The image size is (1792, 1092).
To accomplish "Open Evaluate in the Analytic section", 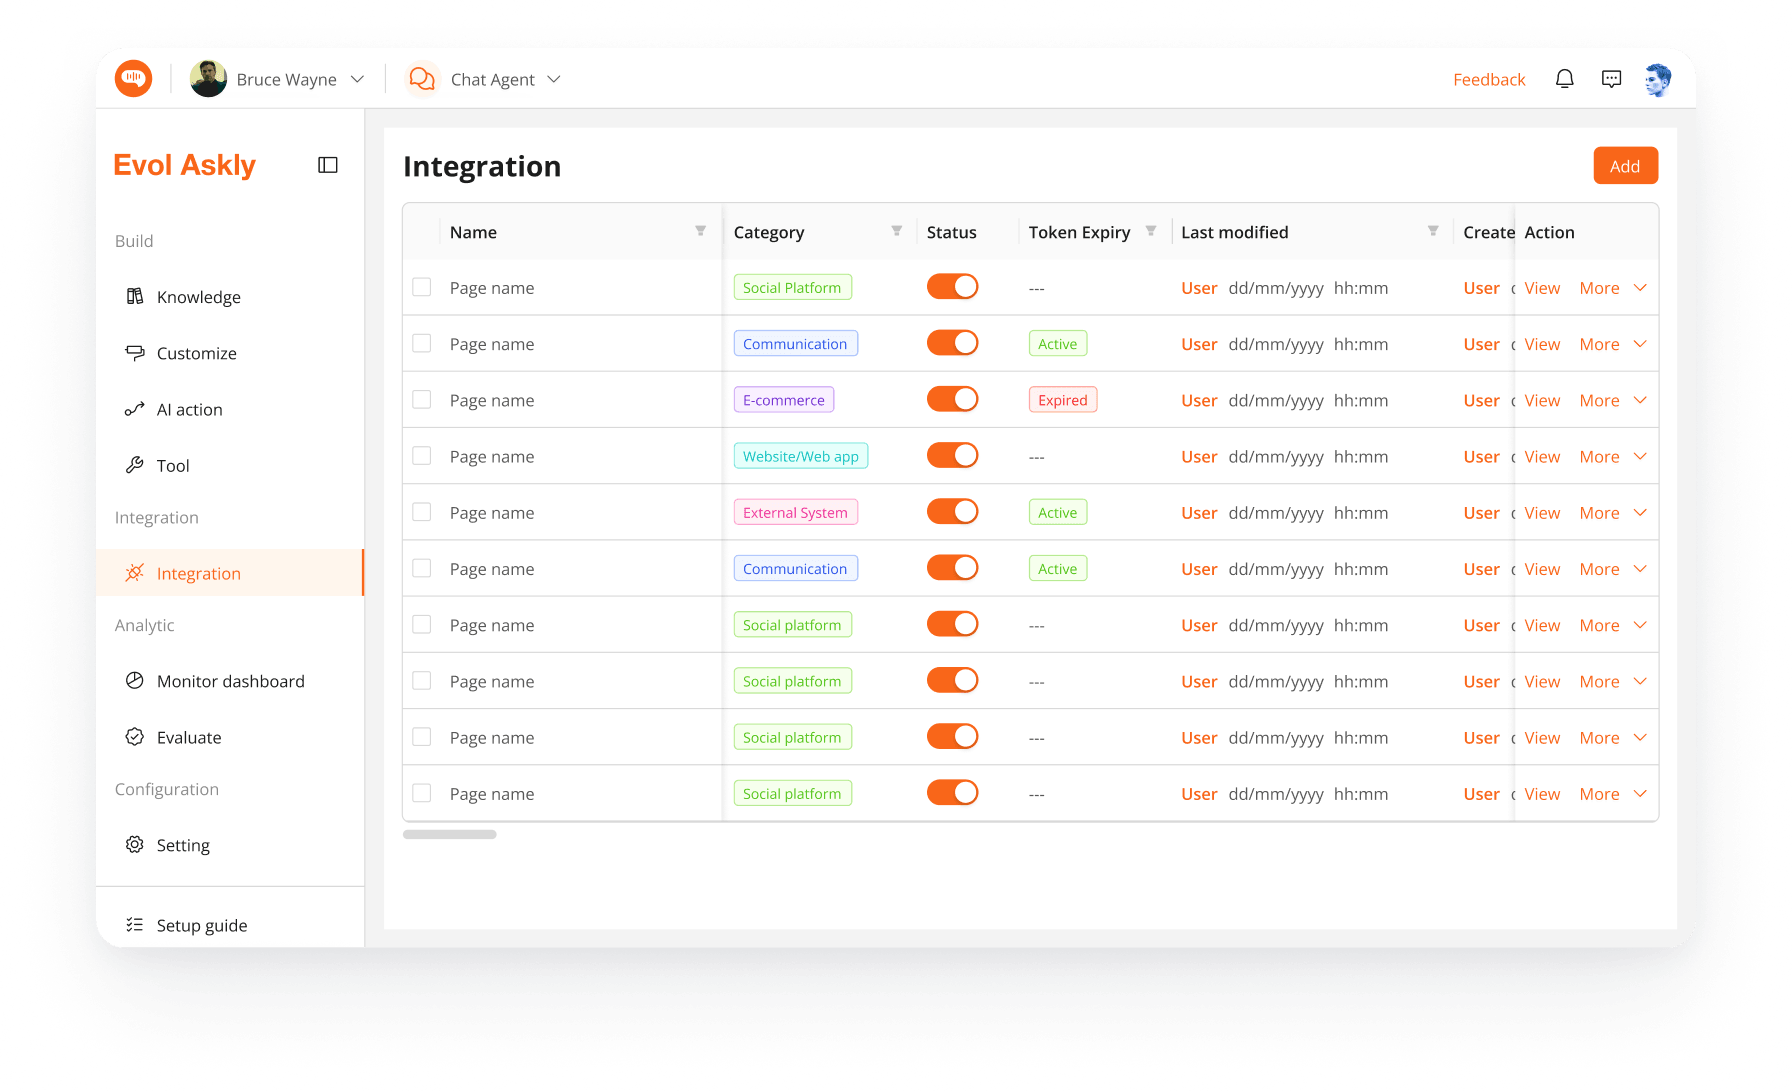I will coord(230,737).
